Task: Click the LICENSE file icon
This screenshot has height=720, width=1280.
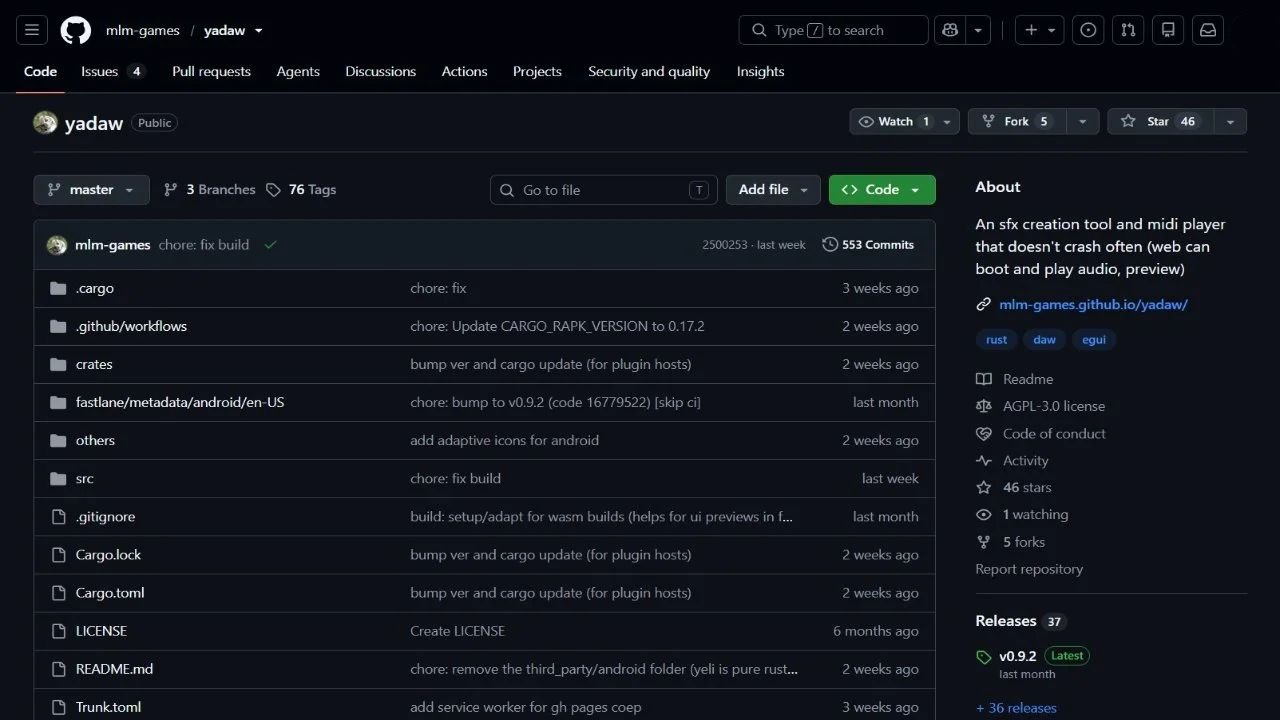Action: pyautogui.click(x=58, y=631)
